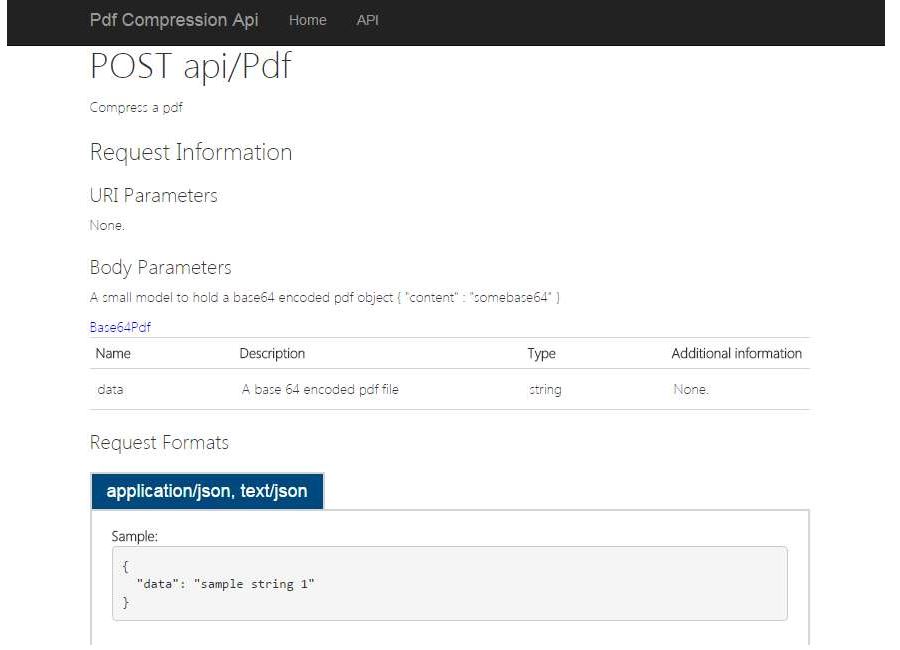Go to the Home nav item
The height and width of the screenshot is (650, 900).
(x=308, y=20)
